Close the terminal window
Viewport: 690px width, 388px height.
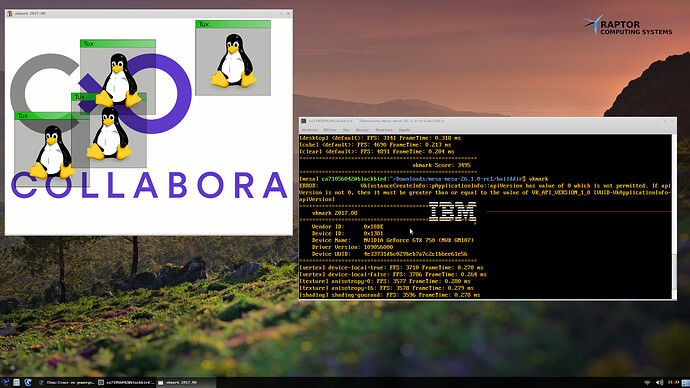672,121
